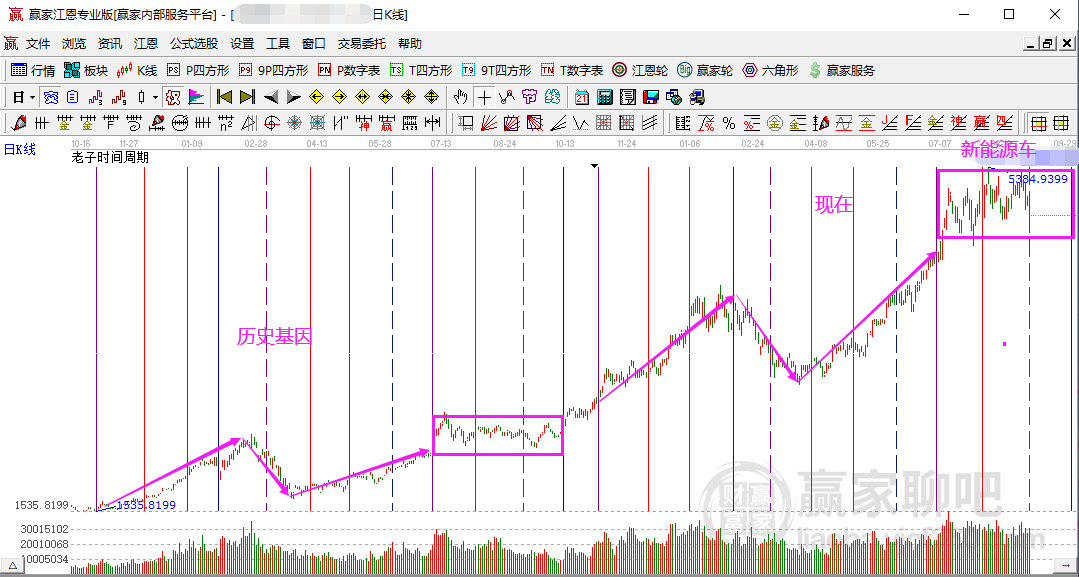
Task: Restore the inner chart window
Action: [x=1047, y=43]
